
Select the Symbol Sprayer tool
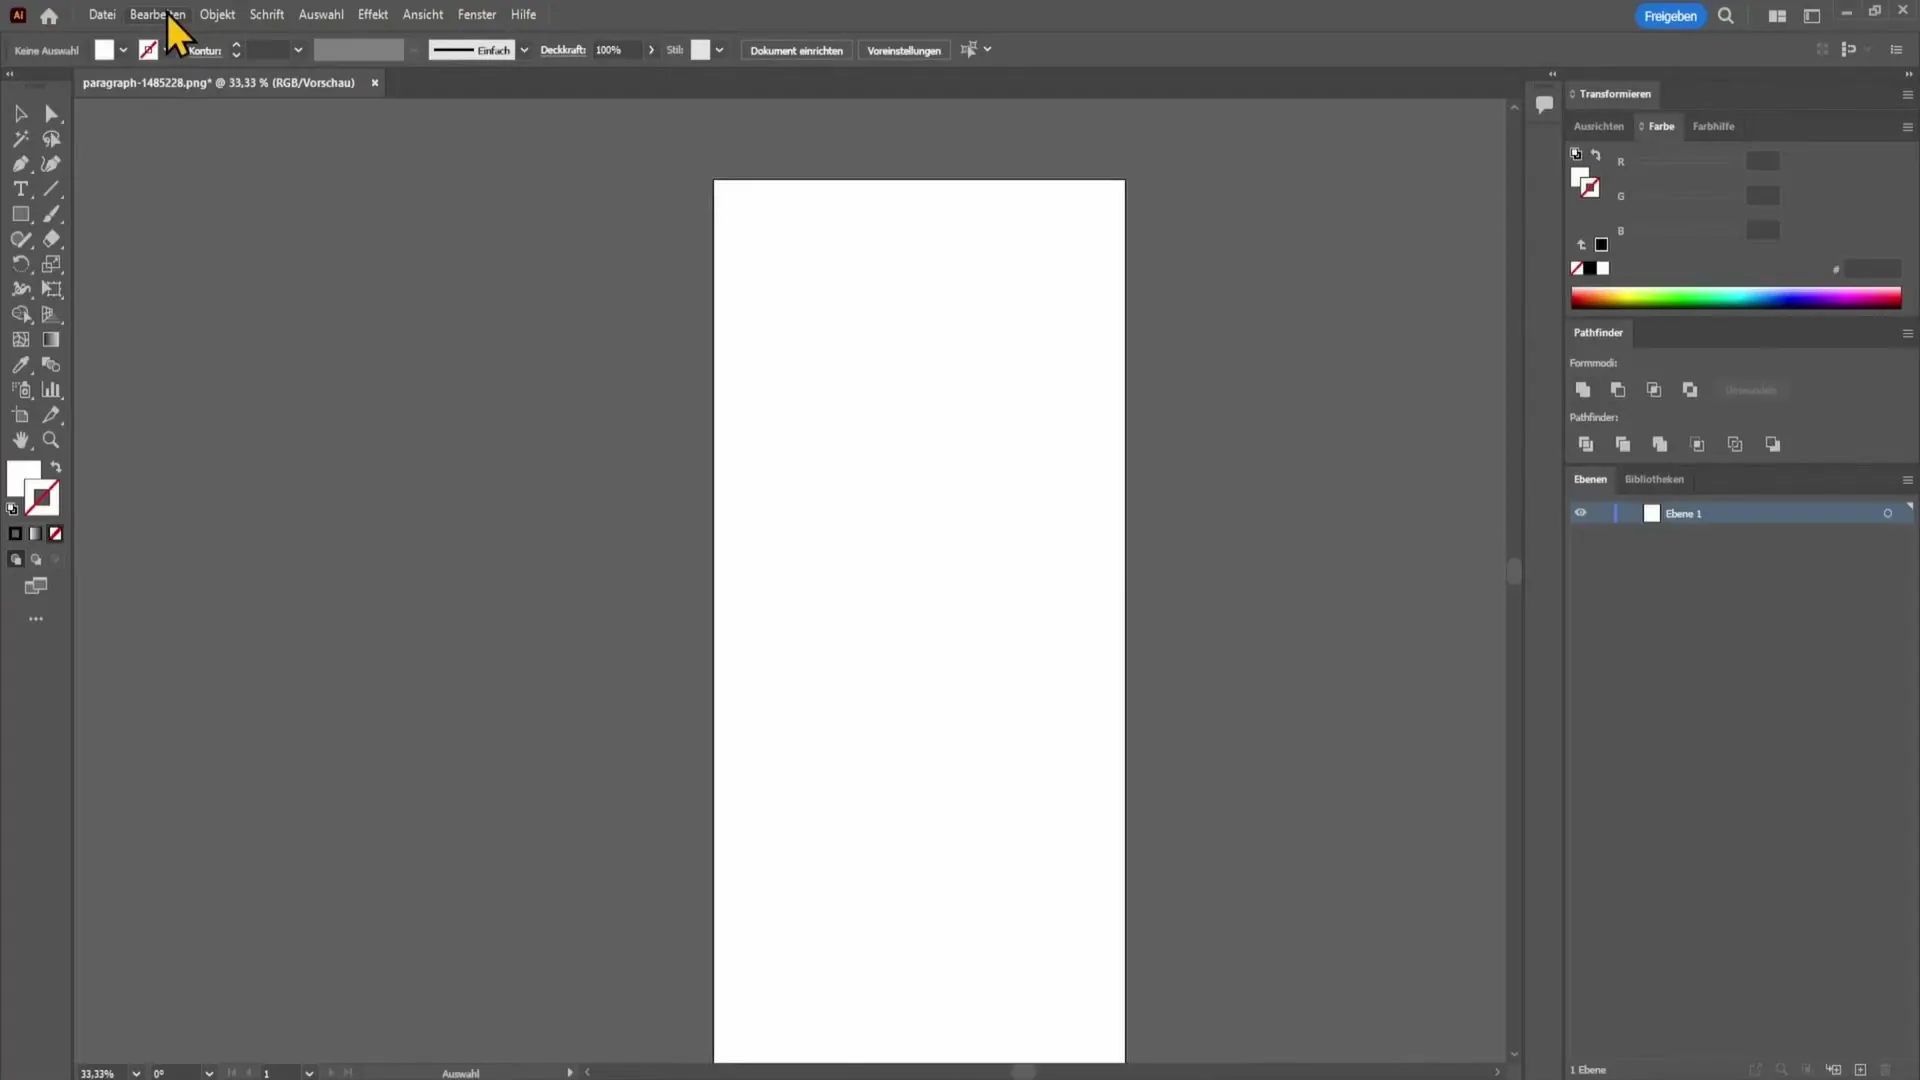pos(21,390)
